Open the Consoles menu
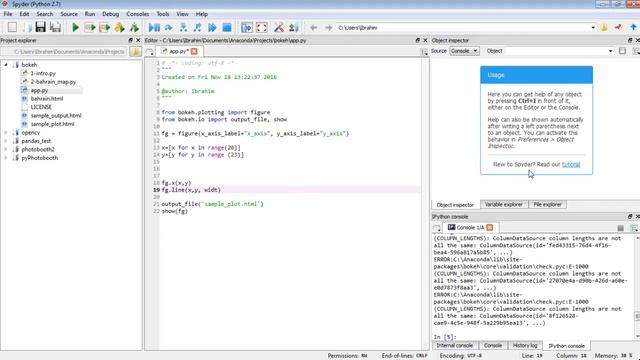The image size is (640, 360). point(138,14)
